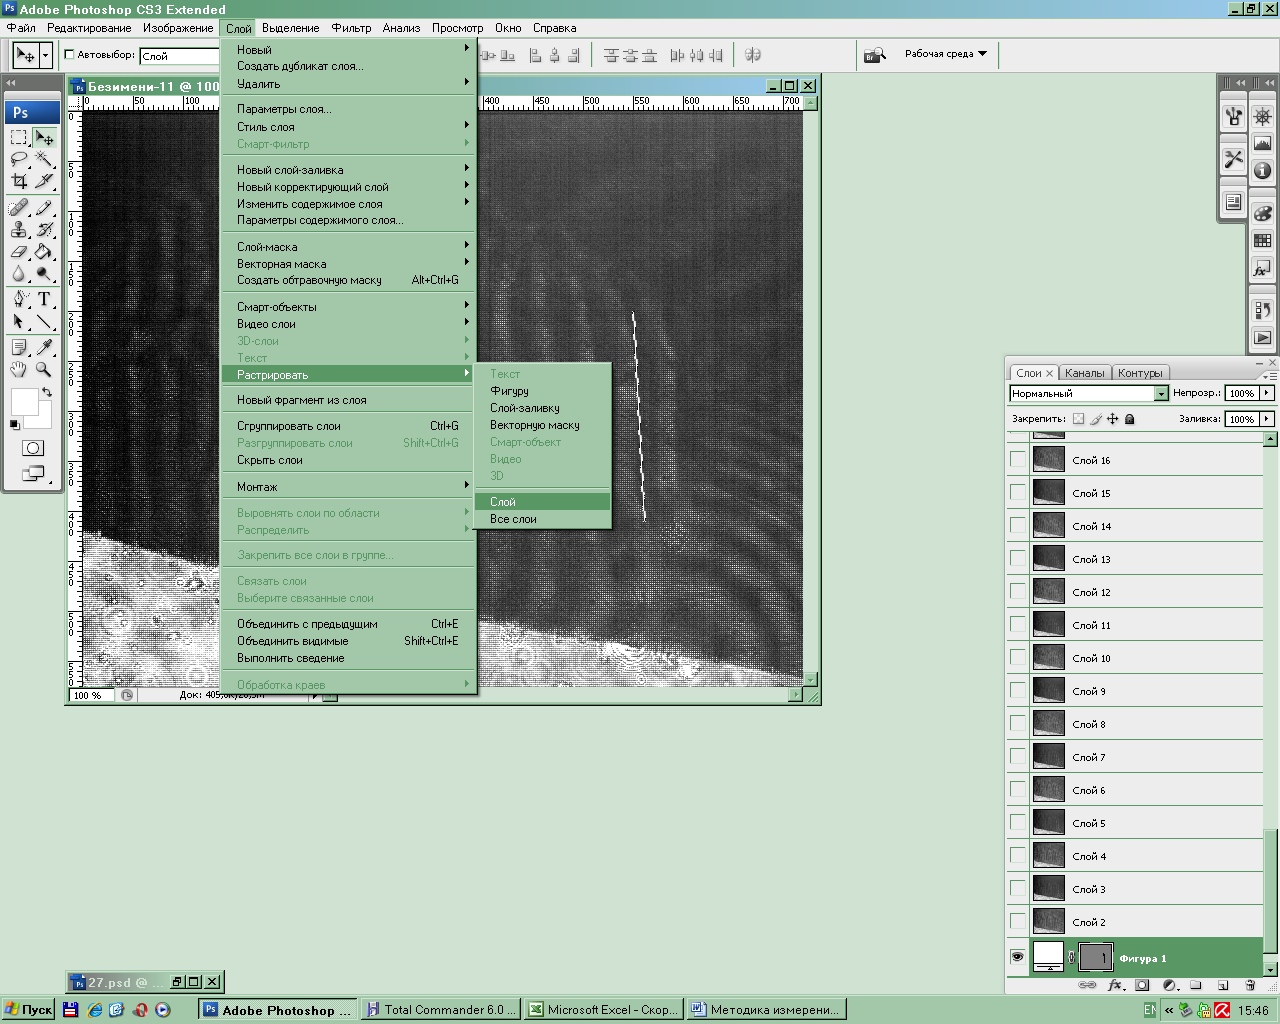This screenshot has width=1280, height=1024.
Task: Select the Type text tool
Action: coord(44,299)
